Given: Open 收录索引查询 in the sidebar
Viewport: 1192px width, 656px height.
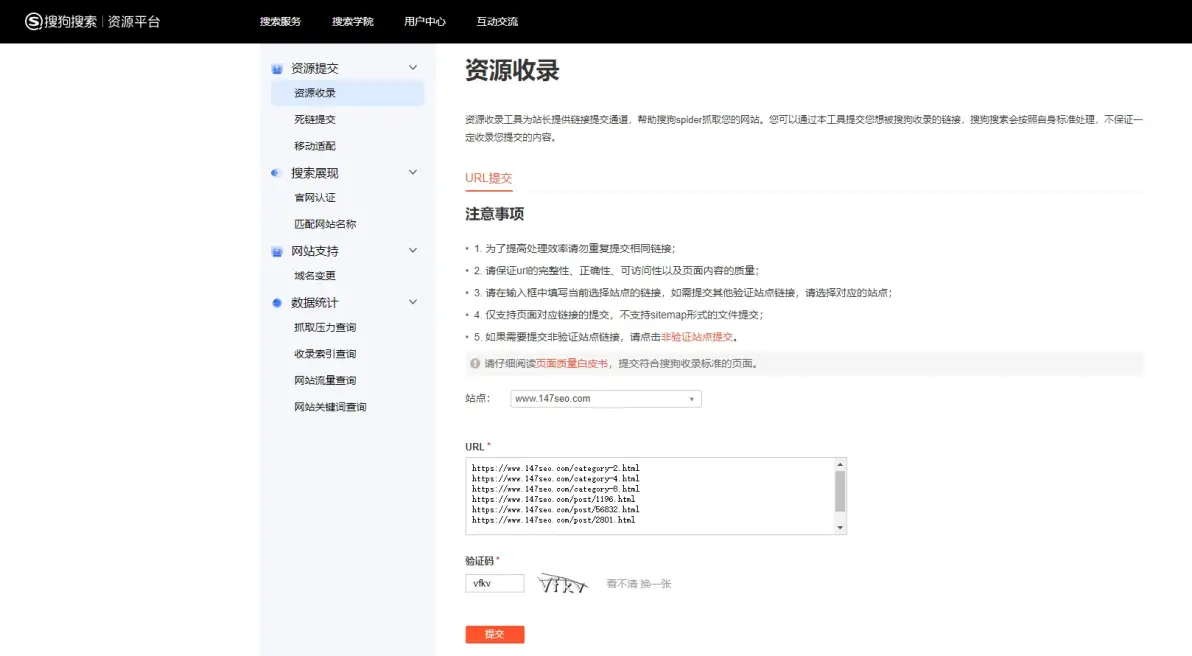Looking at the screenshot, I should coord(325,354).
